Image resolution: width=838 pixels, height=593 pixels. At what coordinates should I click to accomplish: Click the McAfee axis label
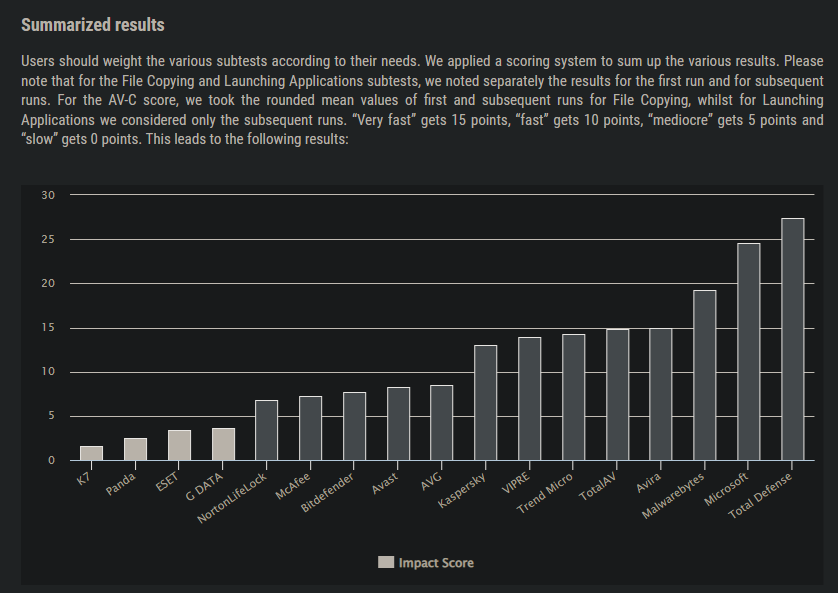coord(293,486)
